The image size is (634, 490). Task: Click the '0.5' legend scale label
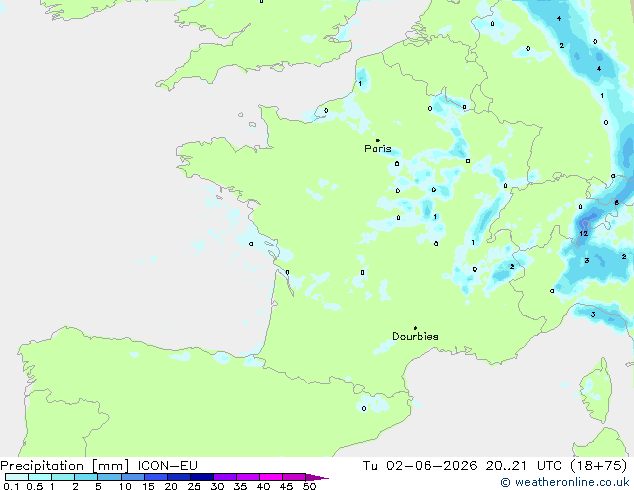click(x=34, y=486)
